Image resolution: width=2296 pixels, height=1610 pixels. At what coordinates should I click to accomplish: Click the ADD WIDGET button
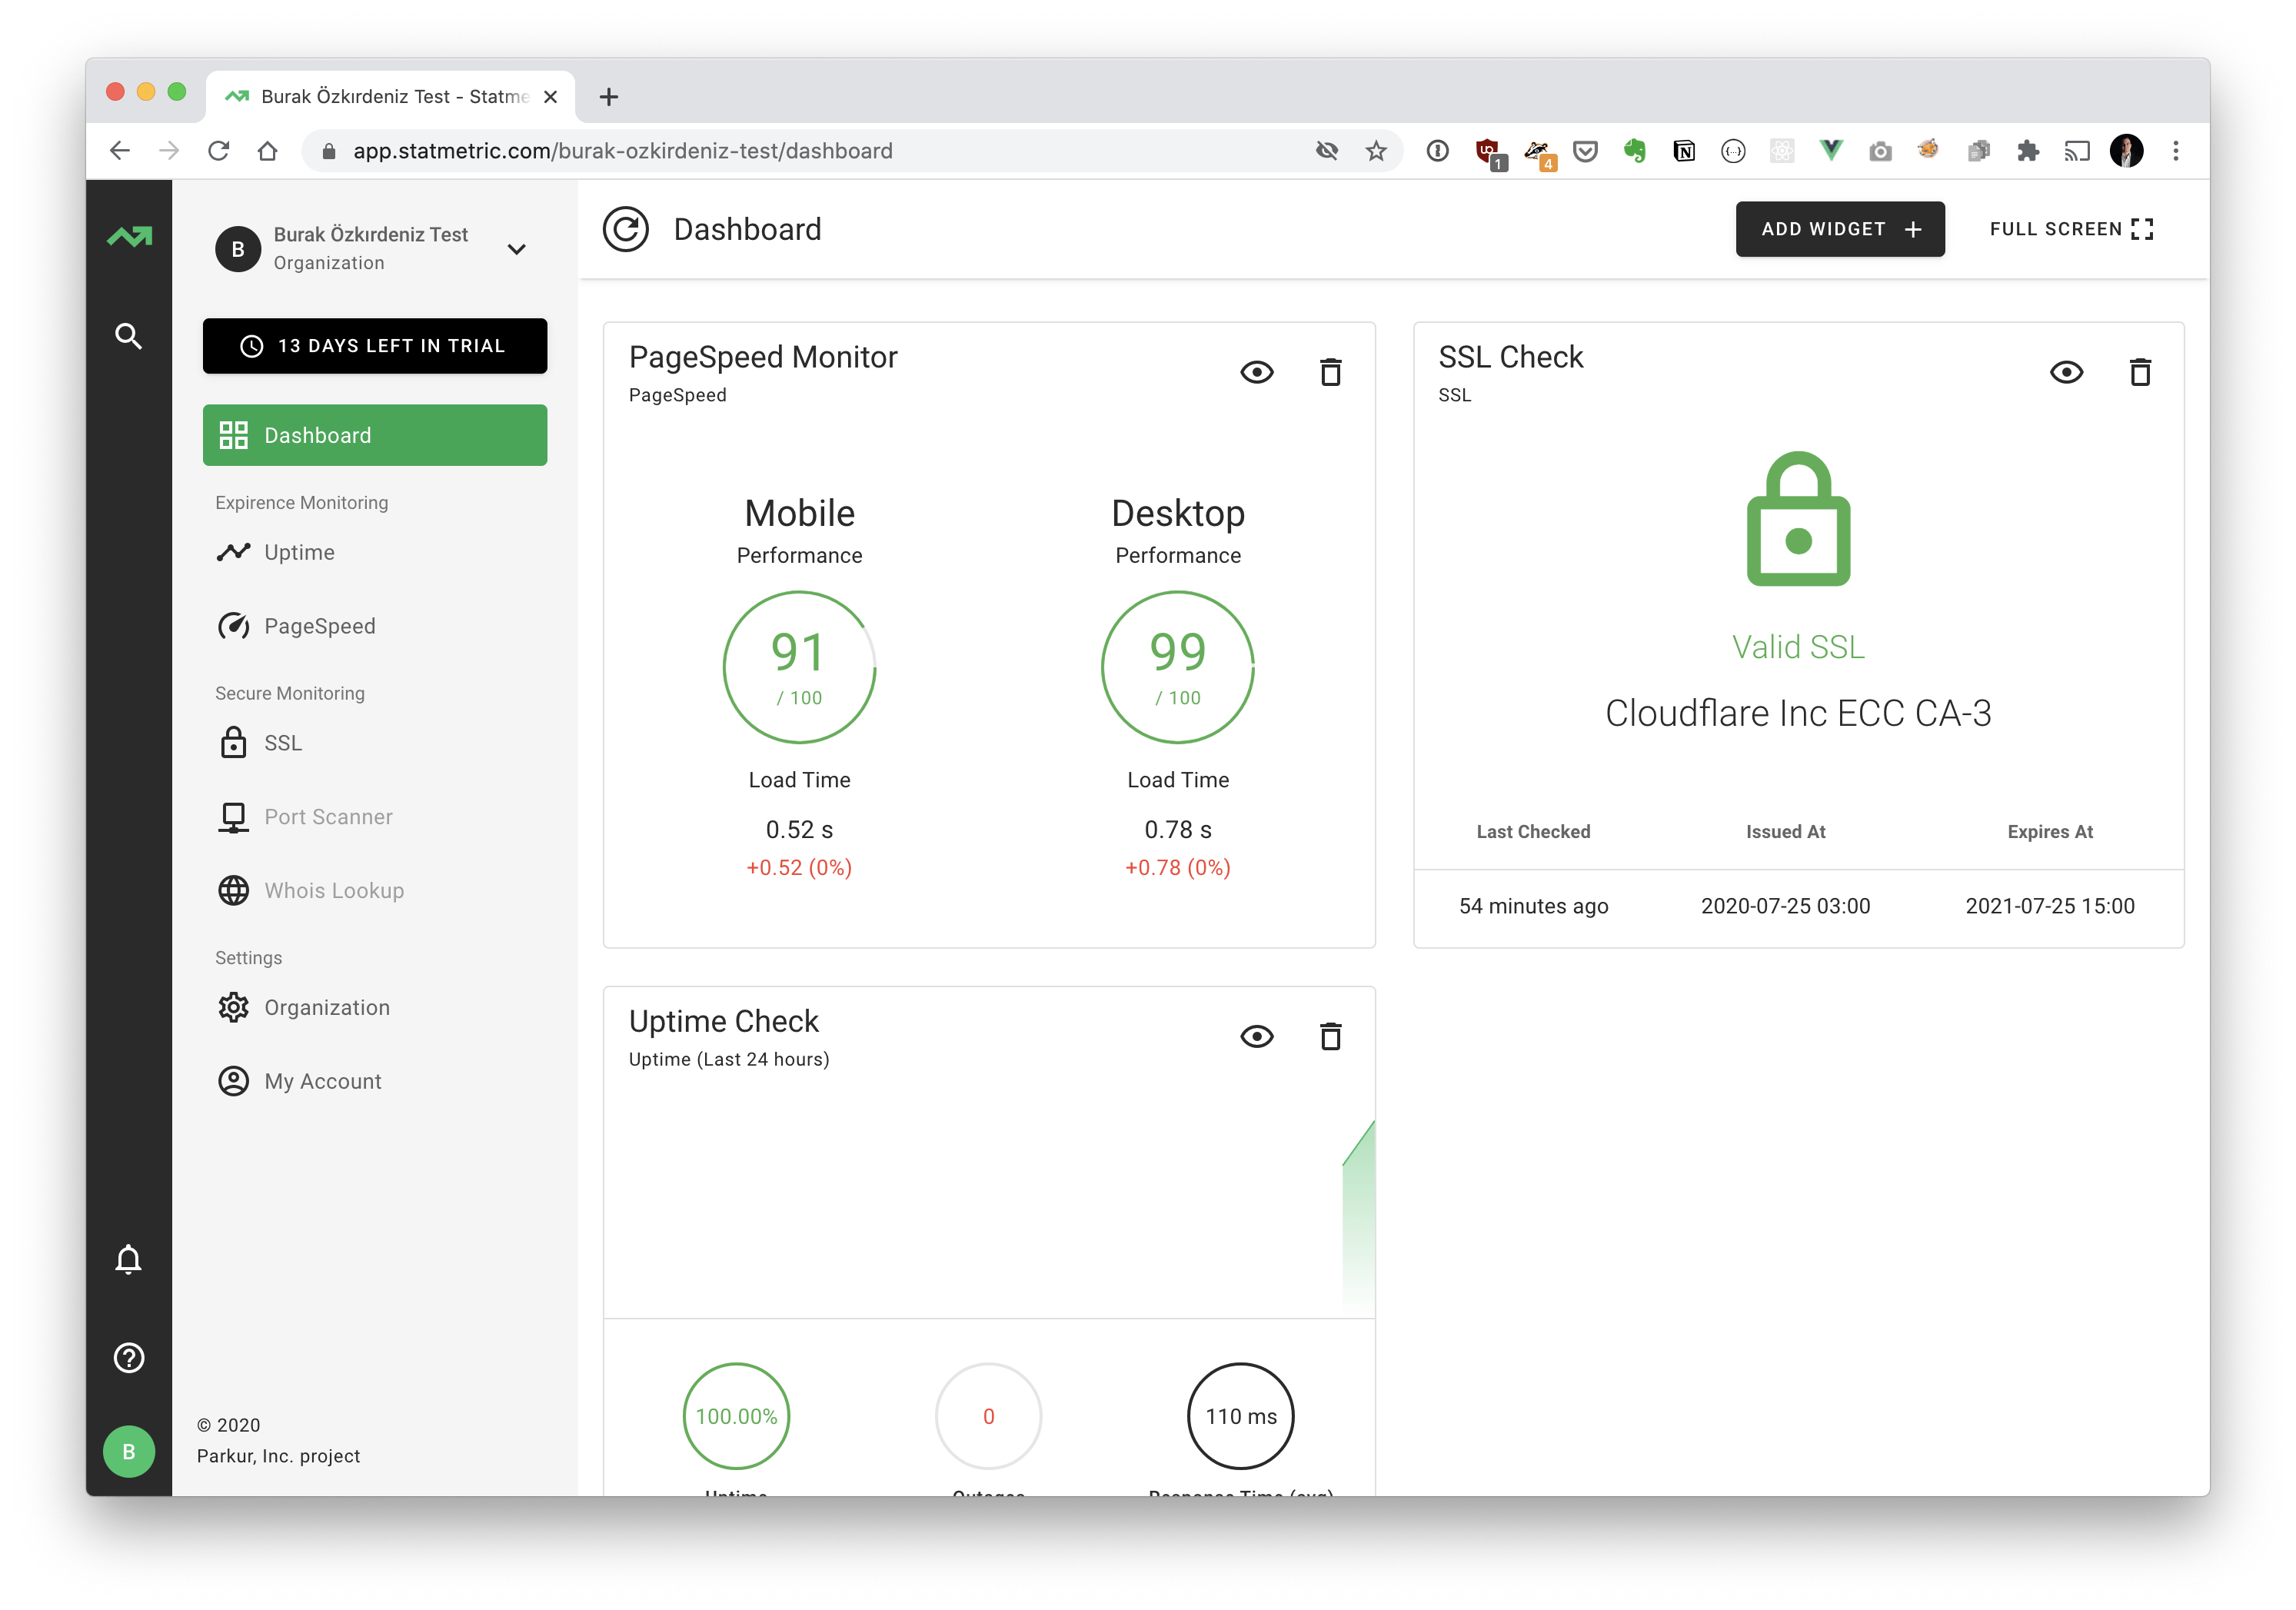pos(1839,229)
